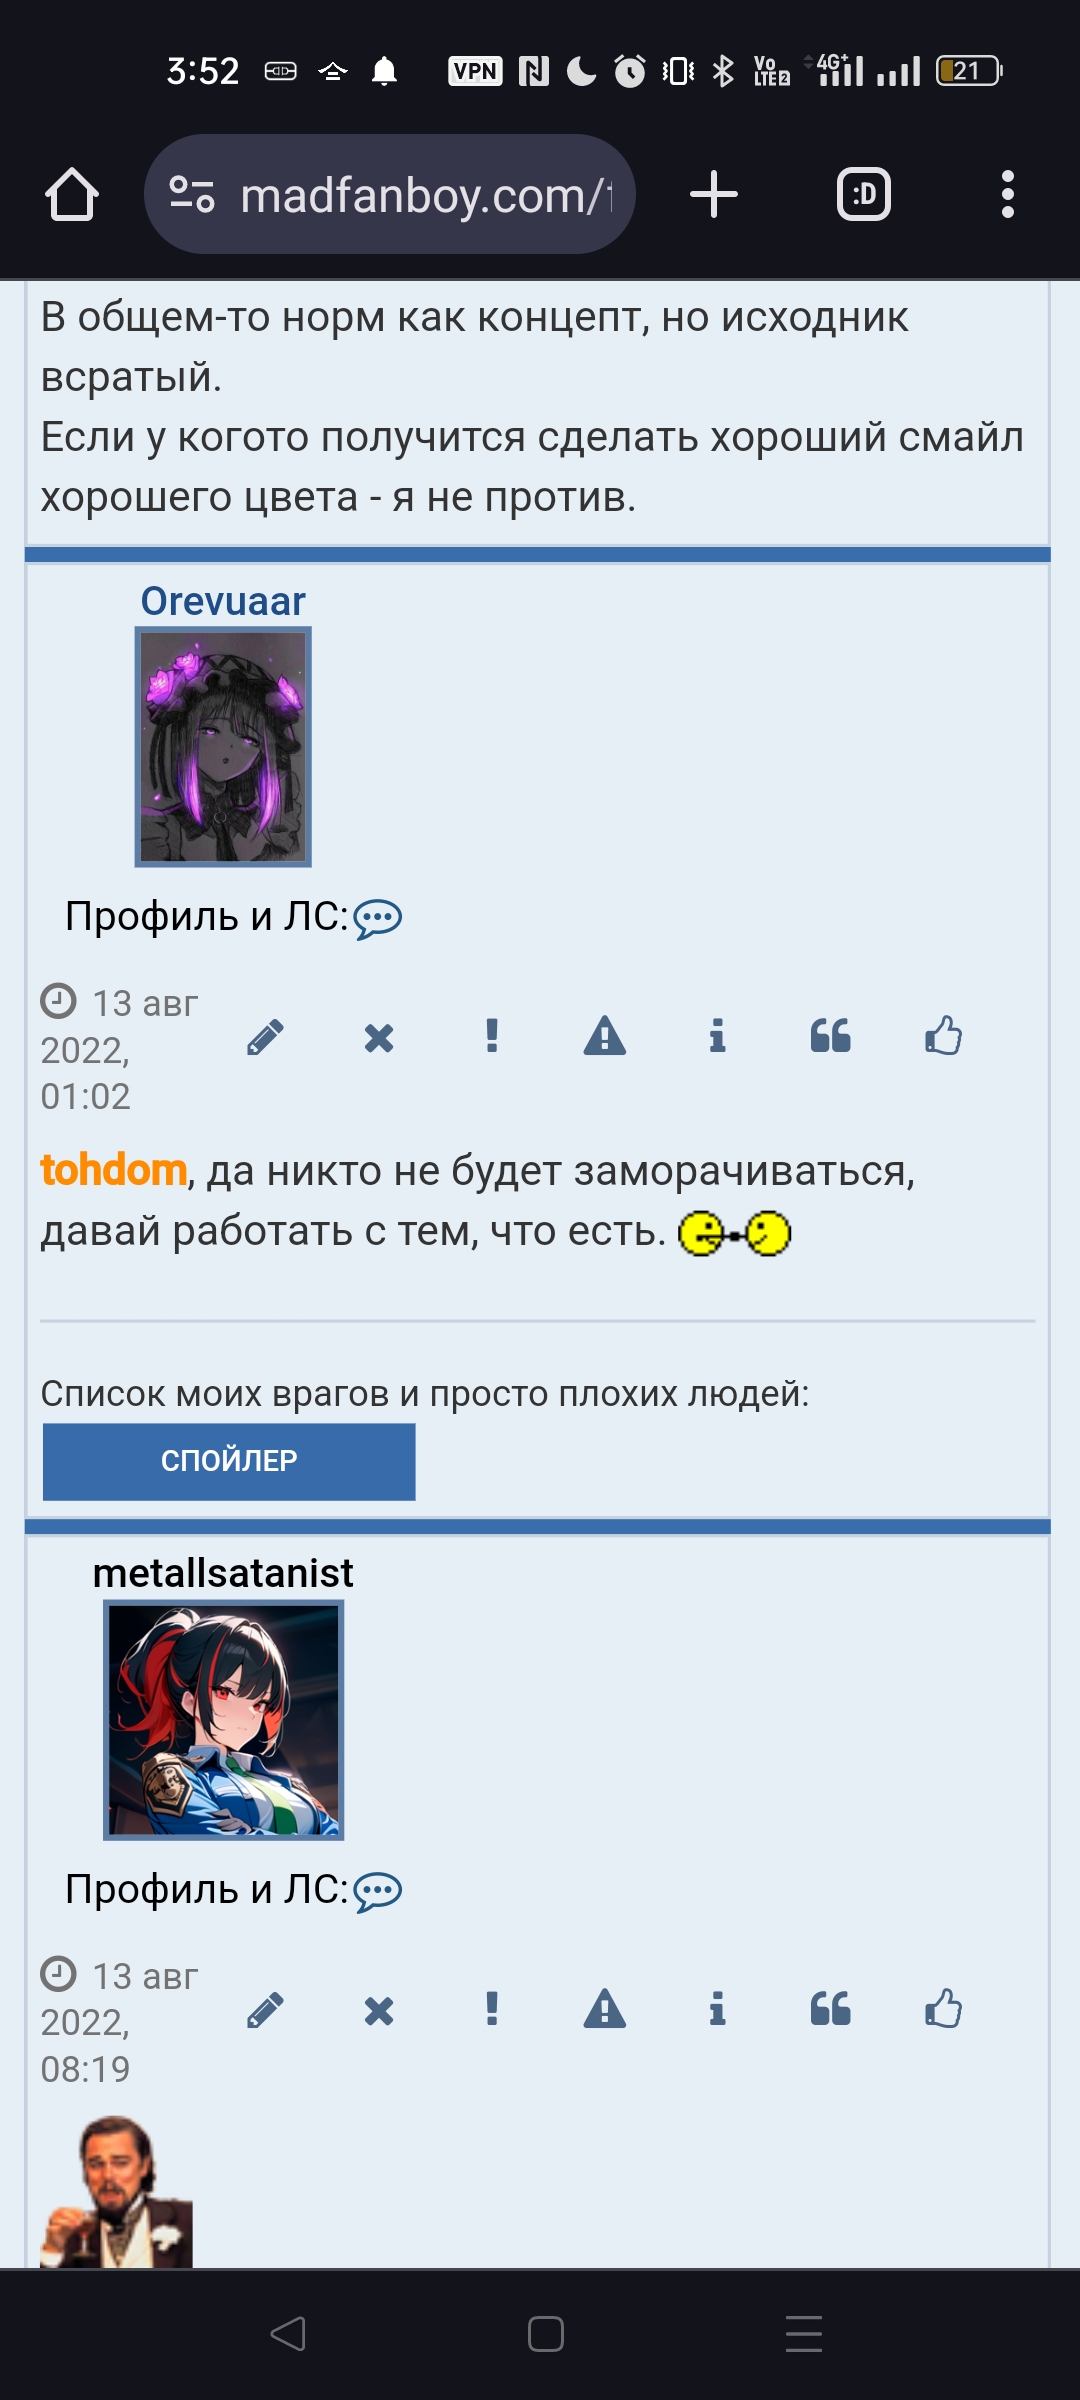1080x2400 pixels.
Task: Tap the browser home icon
Action: tap(72, 194)
